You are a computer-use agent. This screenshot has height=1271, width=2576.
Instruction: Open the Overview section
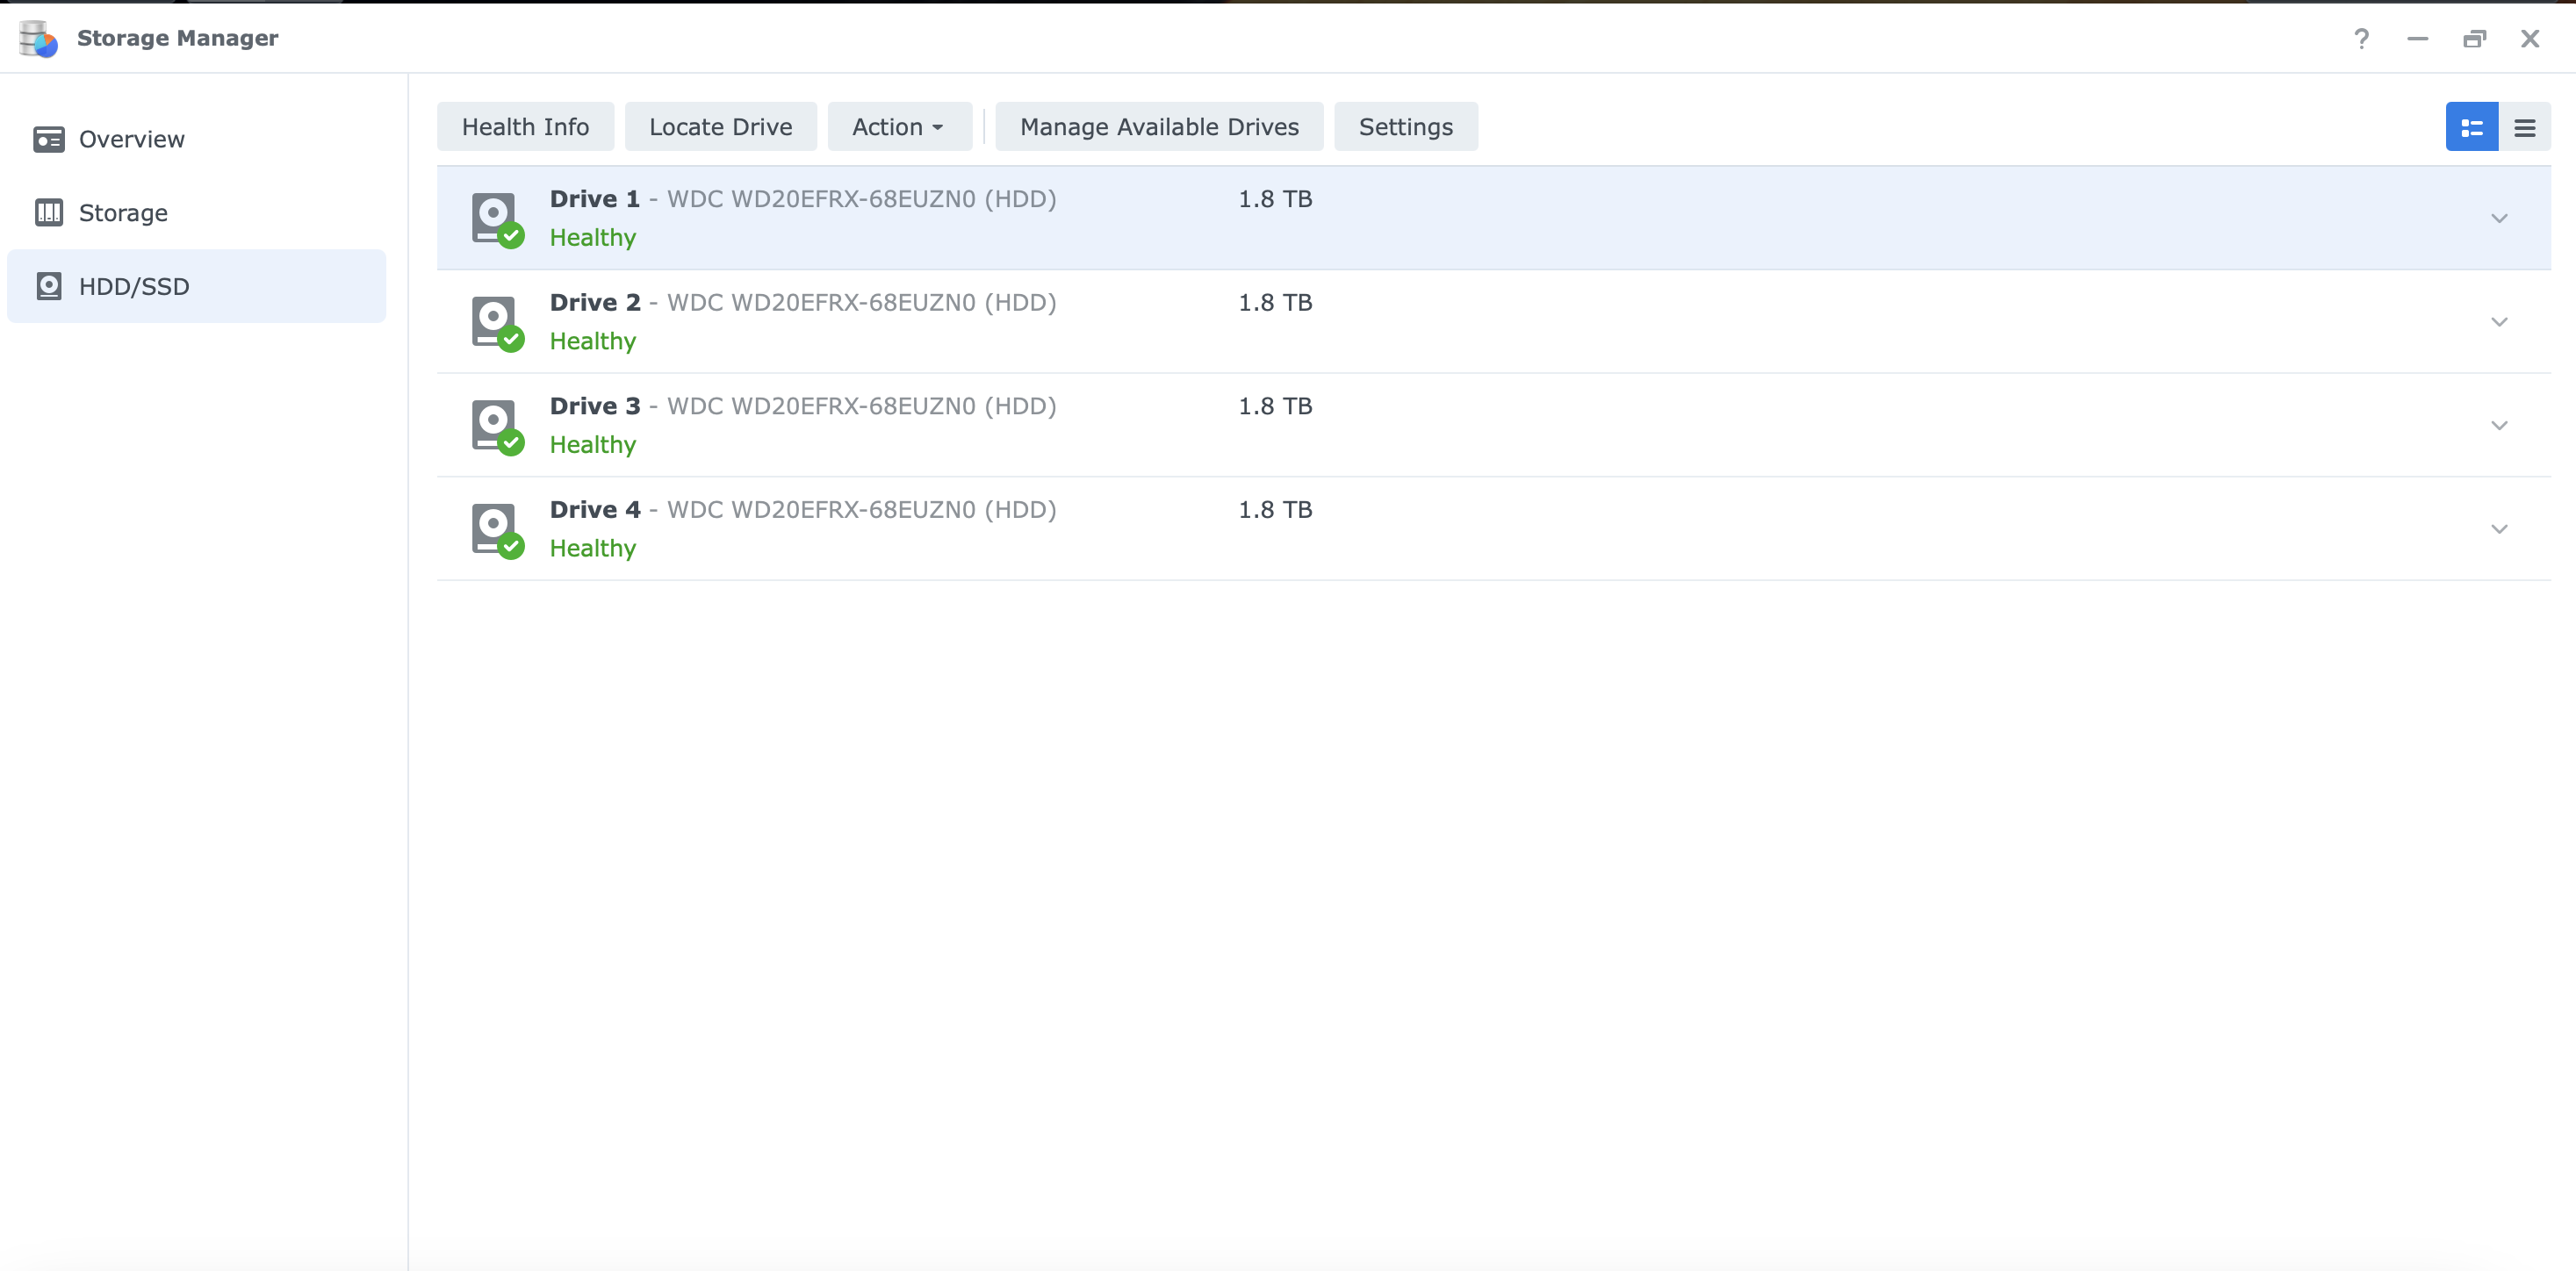point(131,139)
